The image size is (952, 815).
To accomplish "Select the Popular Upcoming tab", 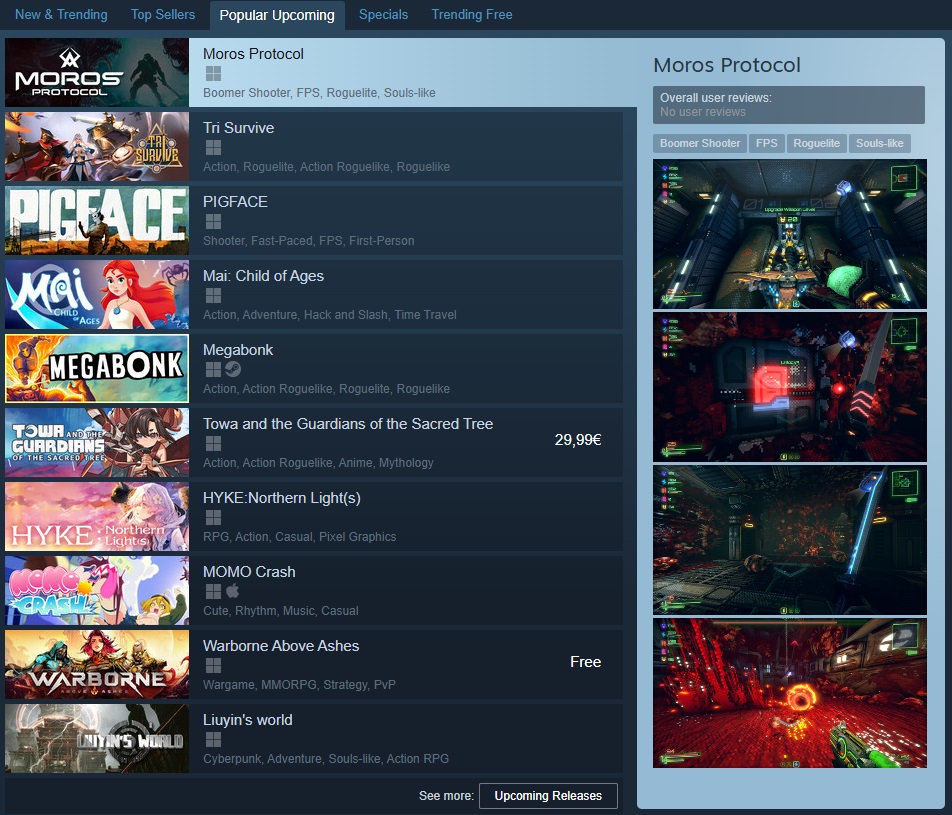I will click(x=277, y=15).
